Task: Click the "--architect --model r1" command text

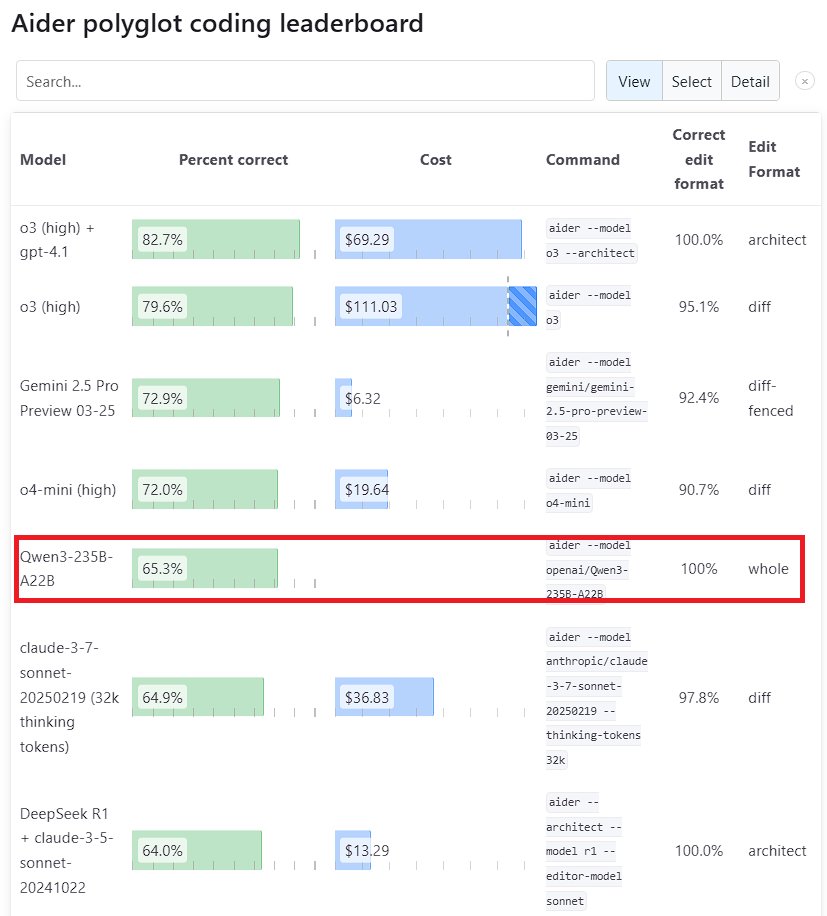Action: 584,851
